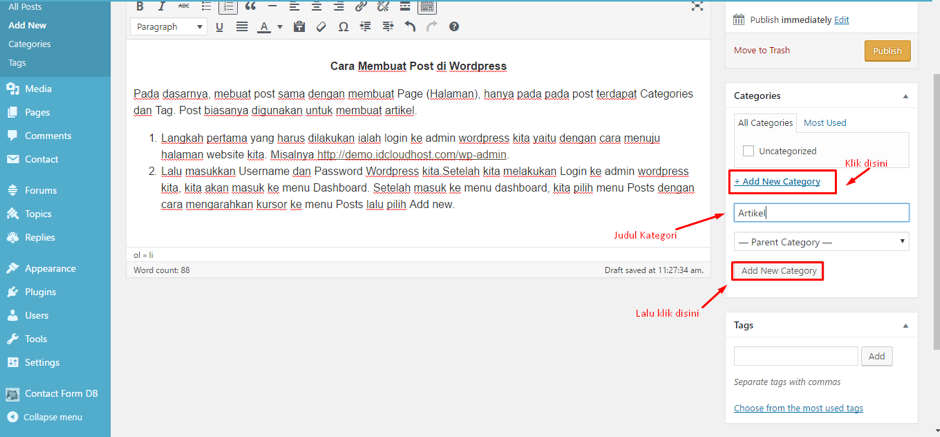Redo the last undone edit
The height and width of the screenshot is (437, 940).
(x=432, y=27)
